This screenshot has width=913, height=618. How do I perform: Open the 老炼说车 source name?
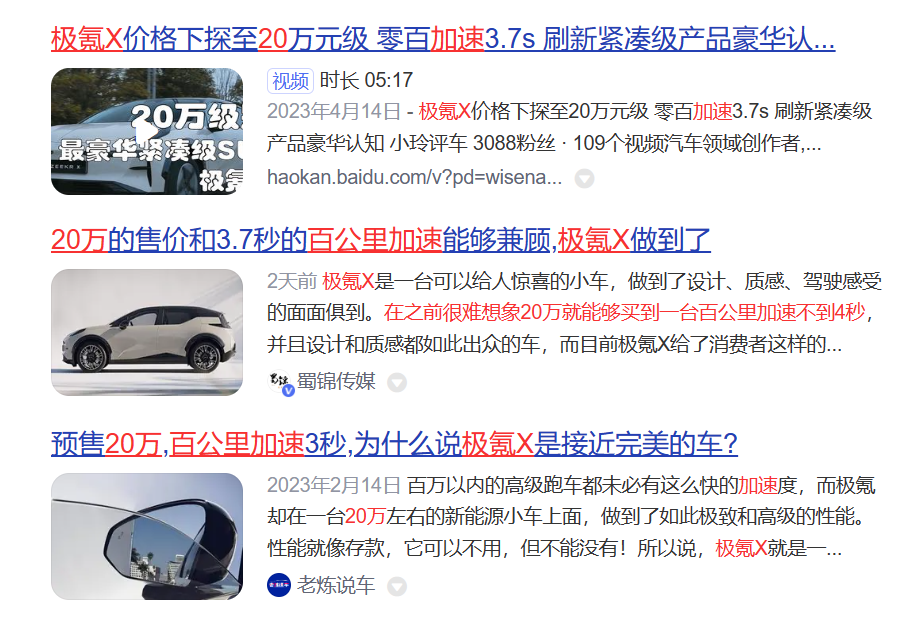pos(336,585)
